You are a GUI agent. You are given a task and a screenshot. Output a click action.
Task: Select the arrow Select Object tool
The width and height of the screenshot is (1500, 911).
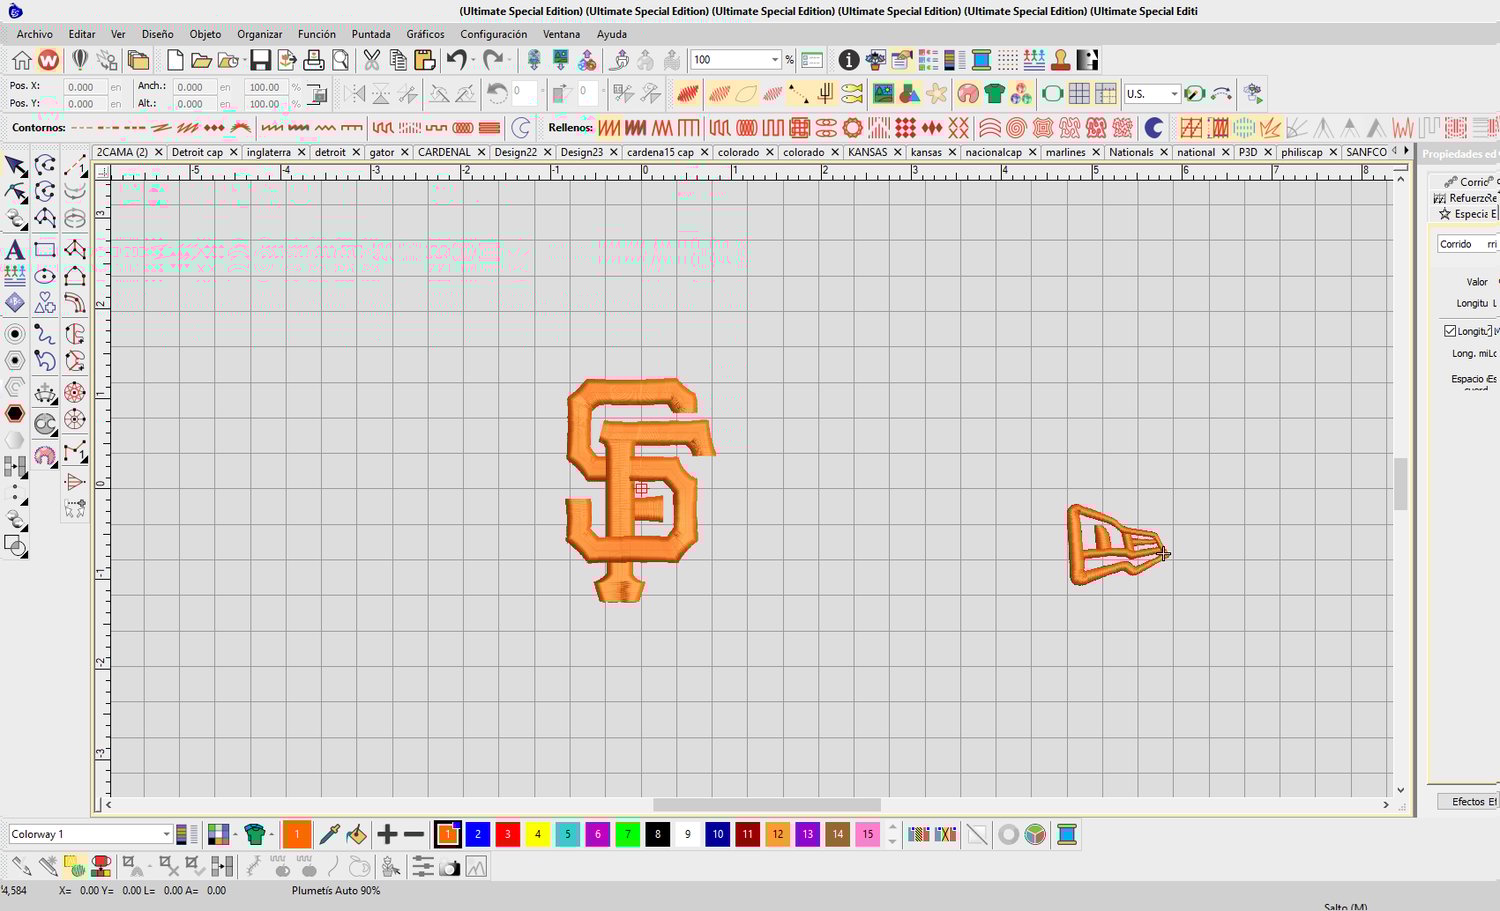[15, 166]
